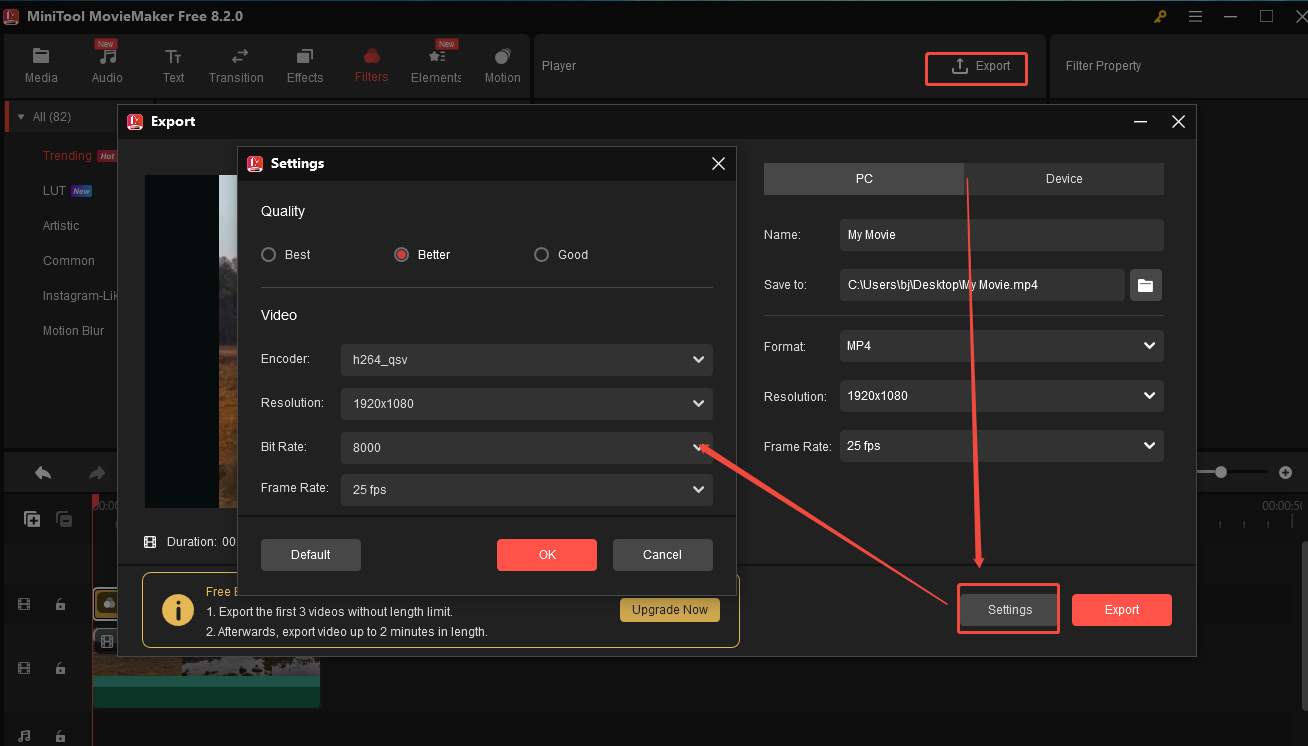This screenshot has height=746, width=1308.
Task: Switch to the PC export tab
Action: pyautogui.click(x=864, y=179)
